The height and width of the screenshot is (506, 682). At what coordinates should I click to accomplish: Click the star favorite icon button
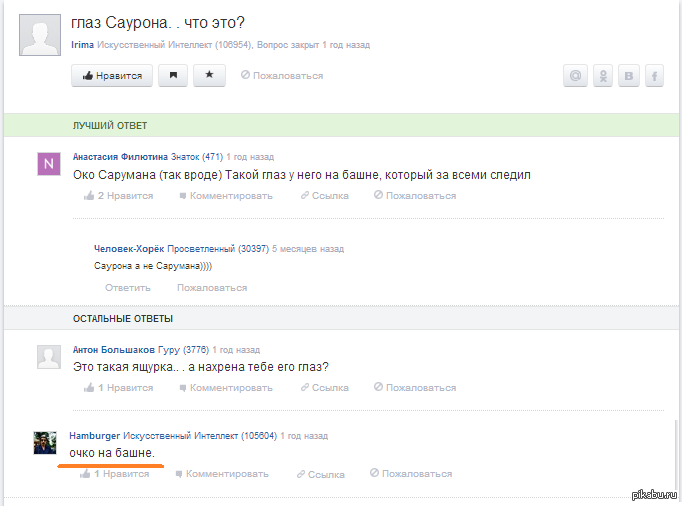pos(209,75)
